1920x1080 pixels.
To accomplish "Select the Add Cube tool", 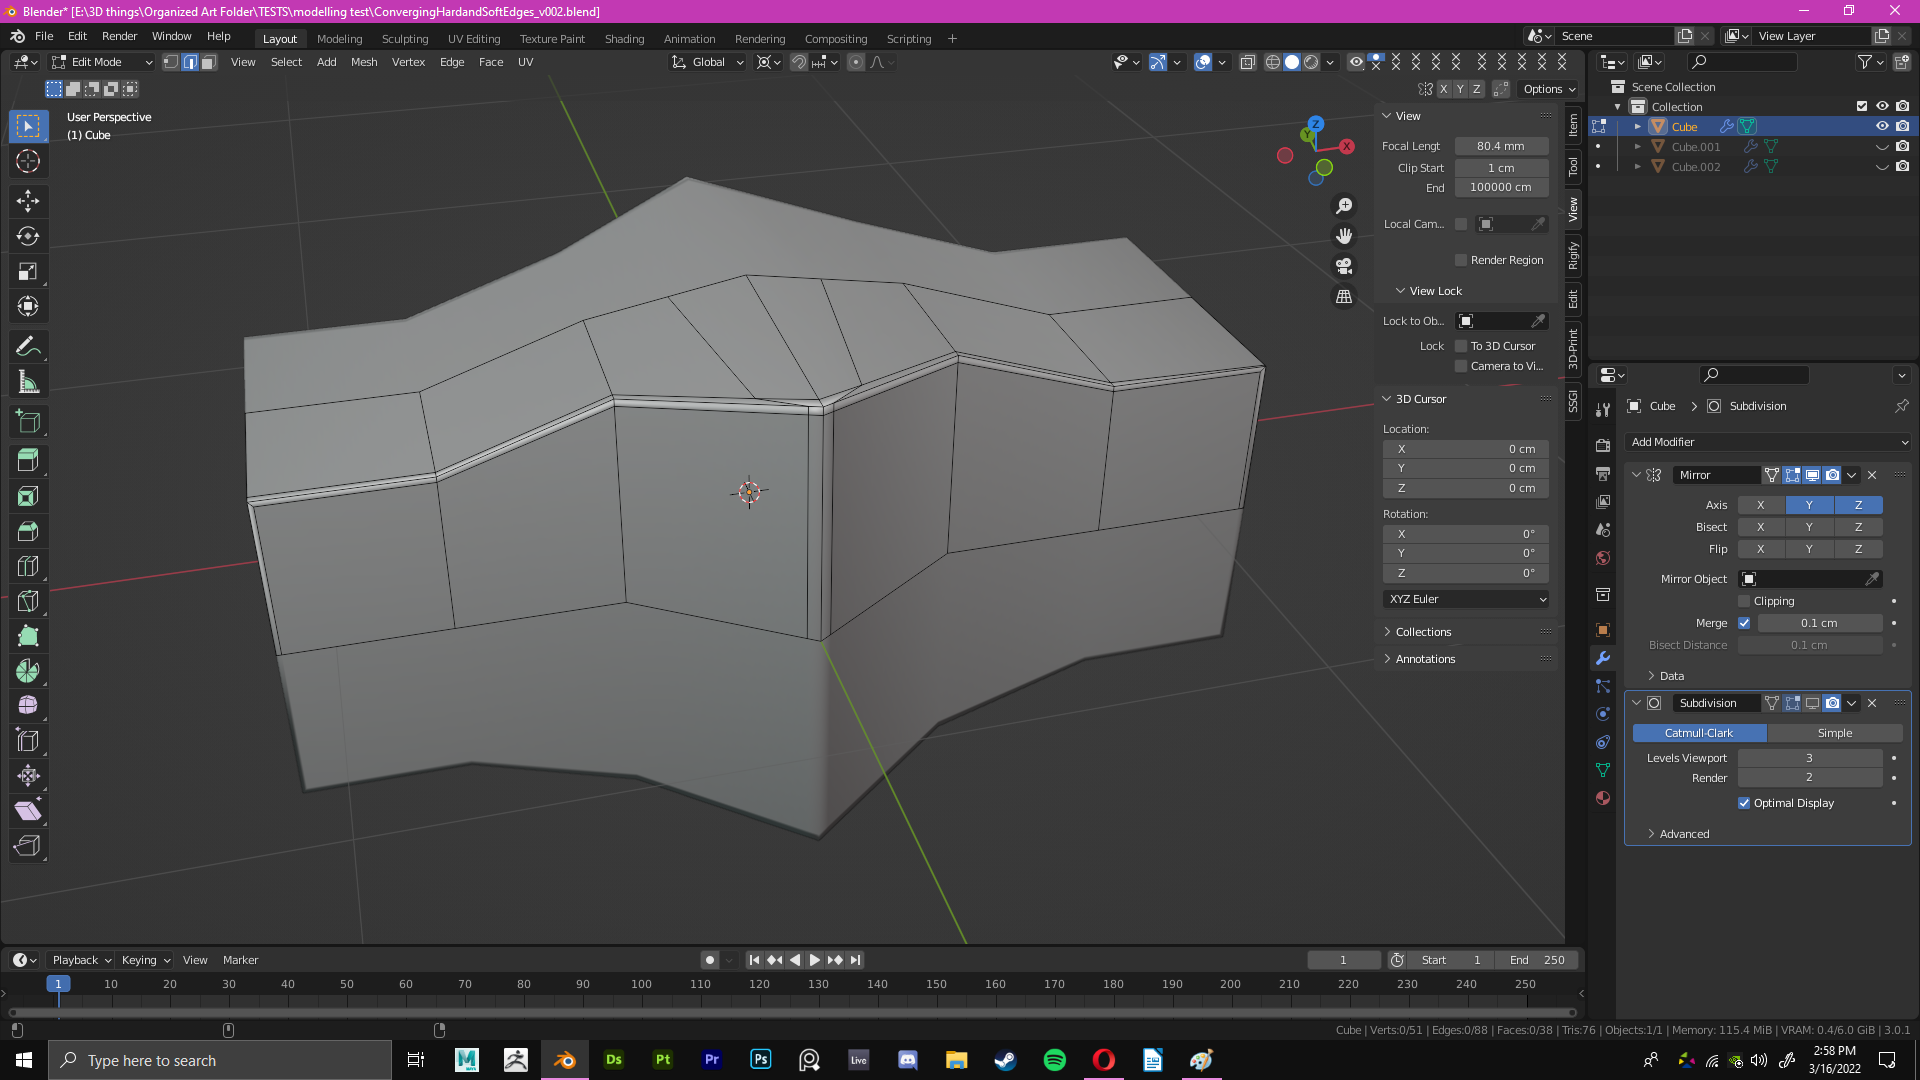I will (28, 421).
